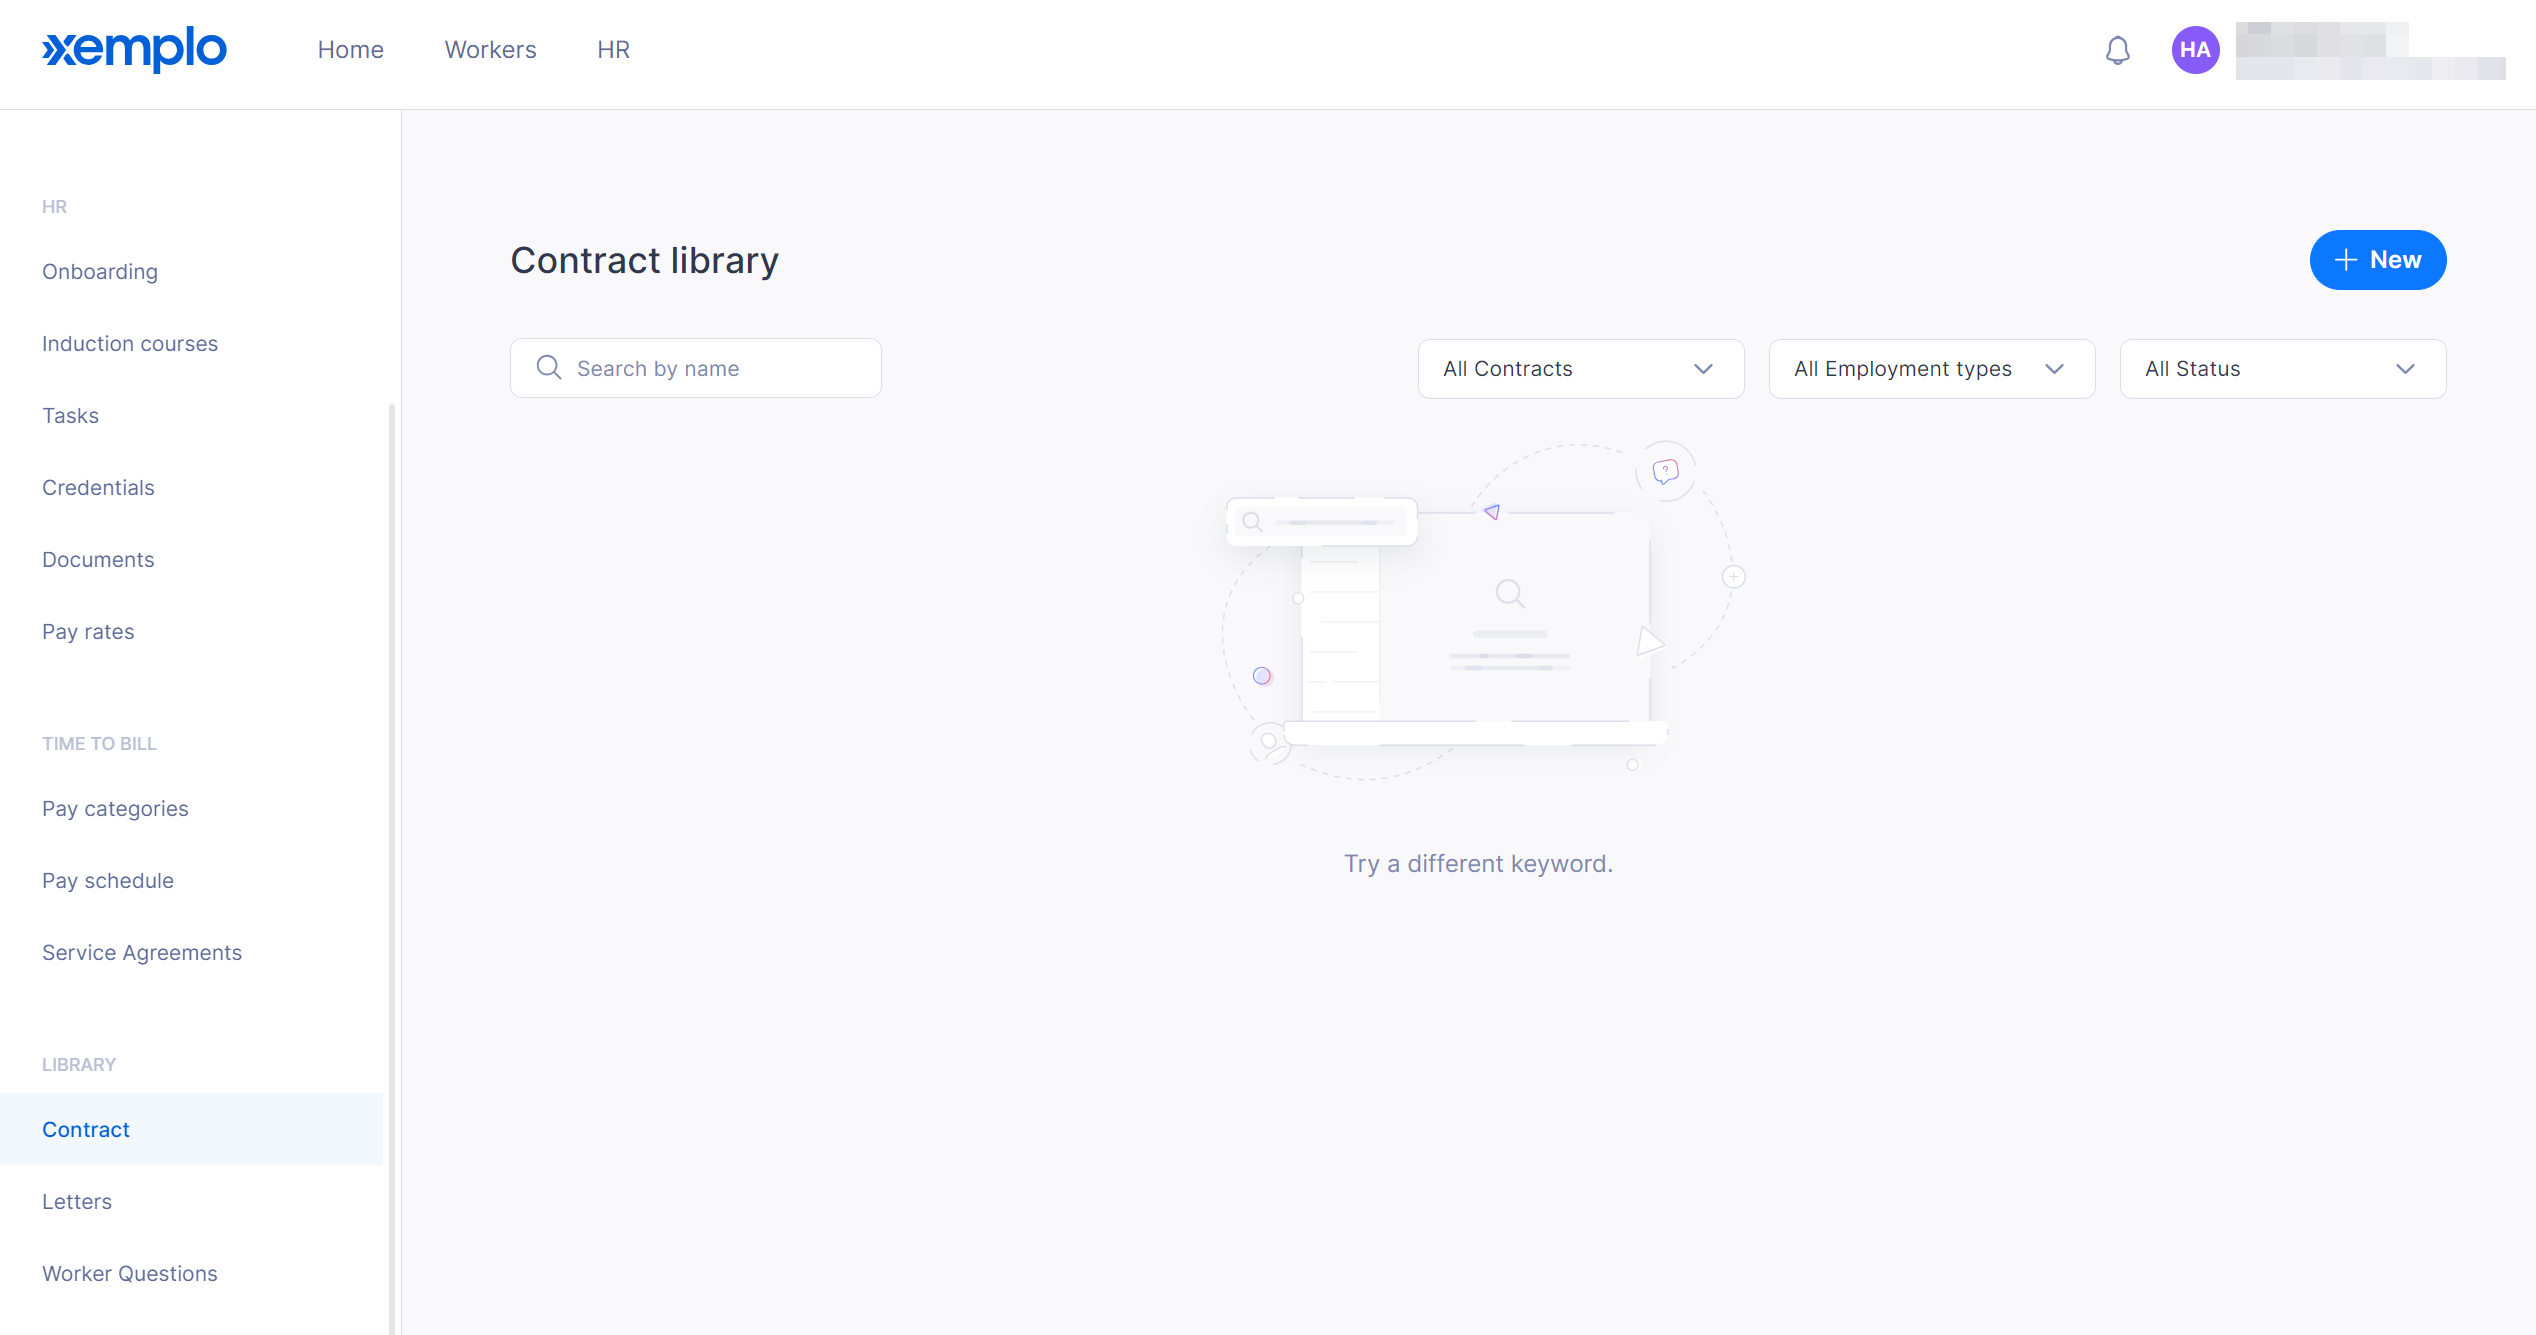Select Letters in the Library section
2536x1335 pixels.
[77, 1202]
